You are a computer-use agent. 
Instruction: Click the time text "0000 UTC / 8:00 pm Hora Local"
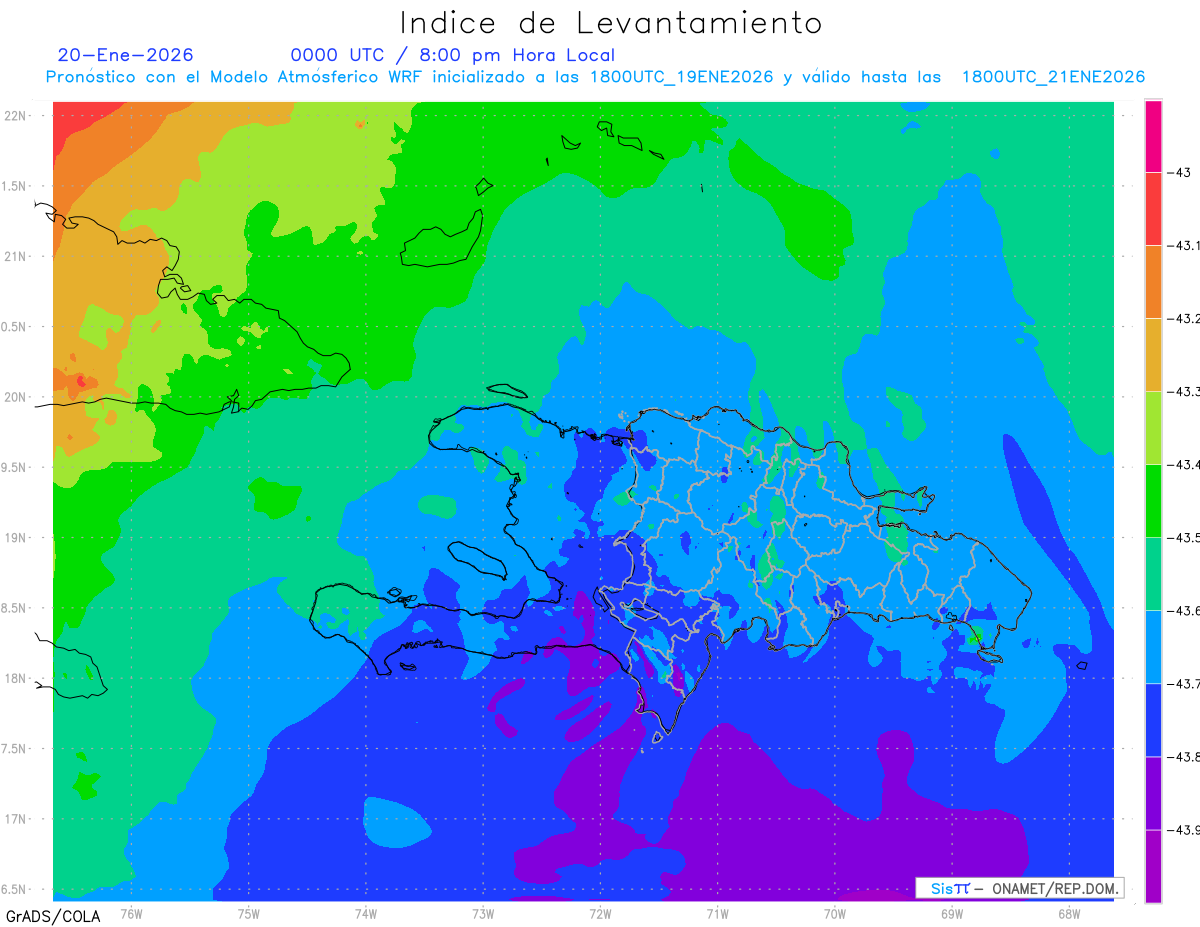click(453, 55)
